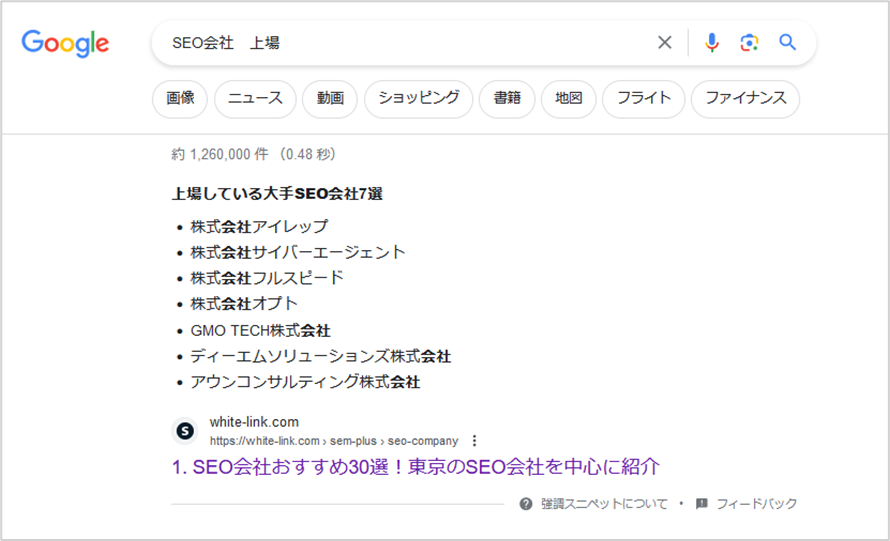This screenshot has height=541, width=890.
Task: Select the list item 株式会社サイバーエージェント
Action: click(x=298, y=252)
